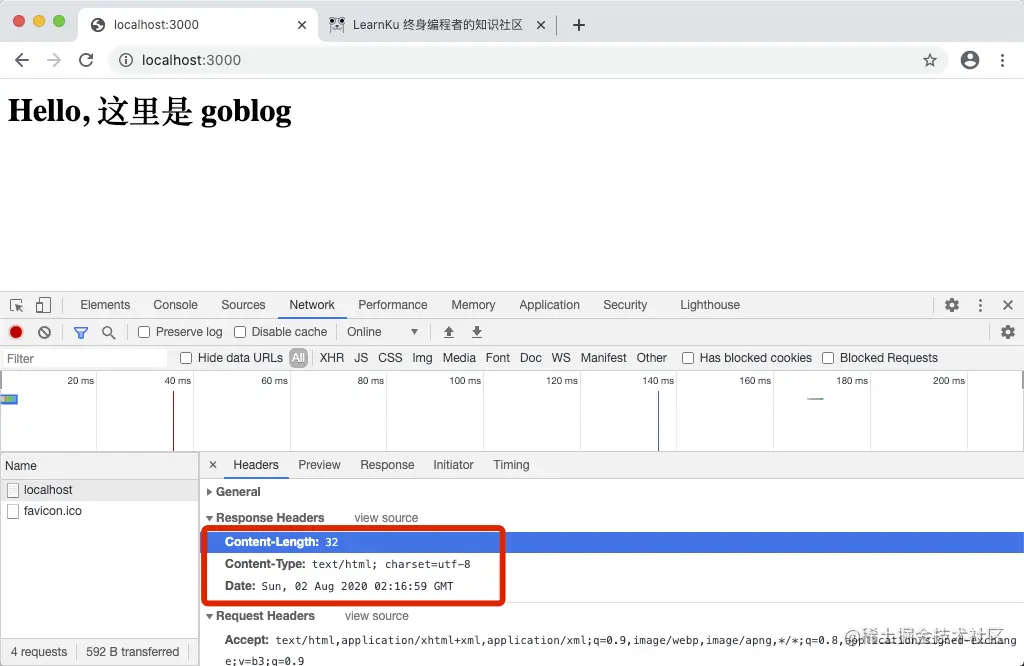Import HAR file with upload icon

(449, 332)
